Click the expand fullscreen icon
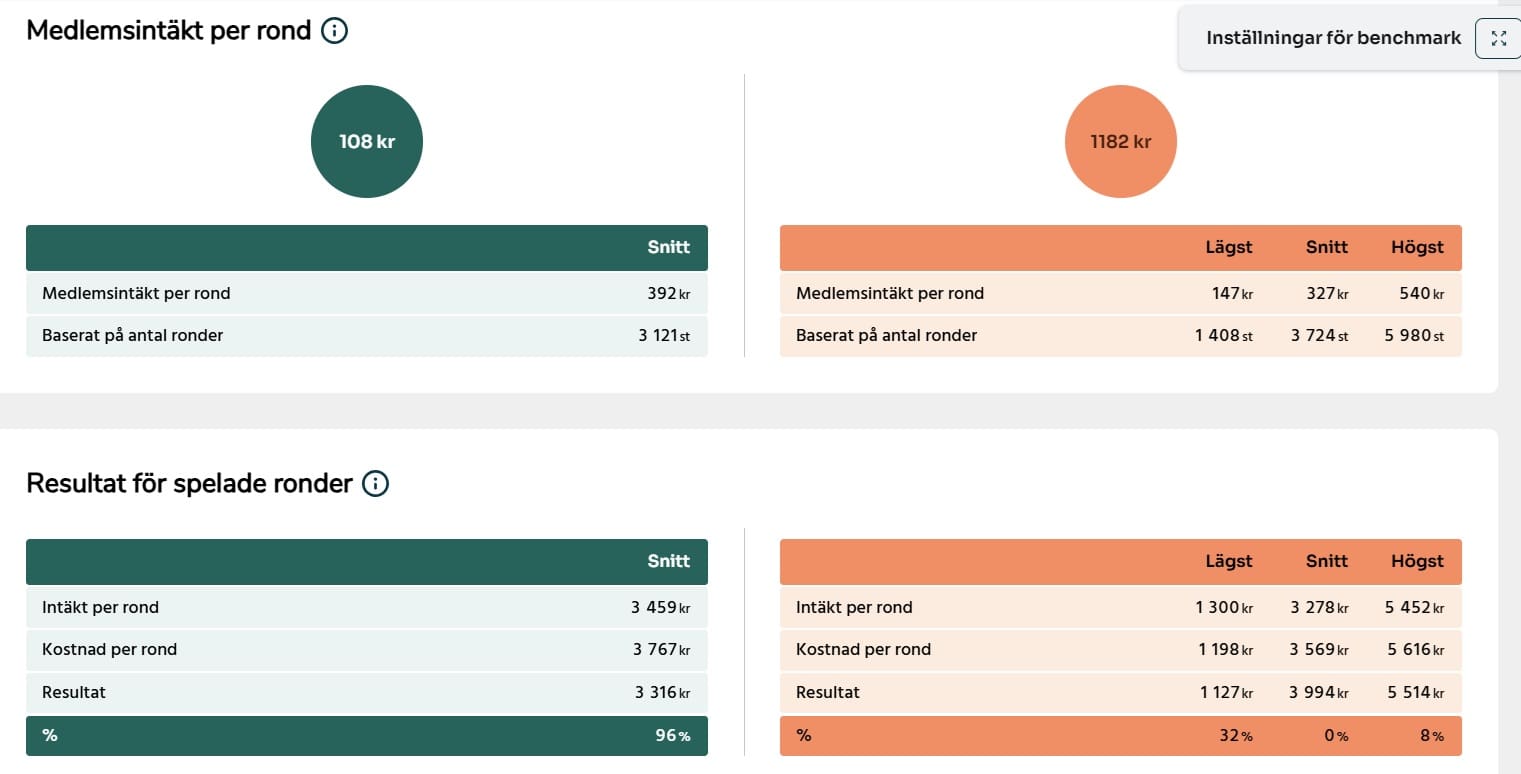The image size is (1521, 774). click(x=1498, y=39)
